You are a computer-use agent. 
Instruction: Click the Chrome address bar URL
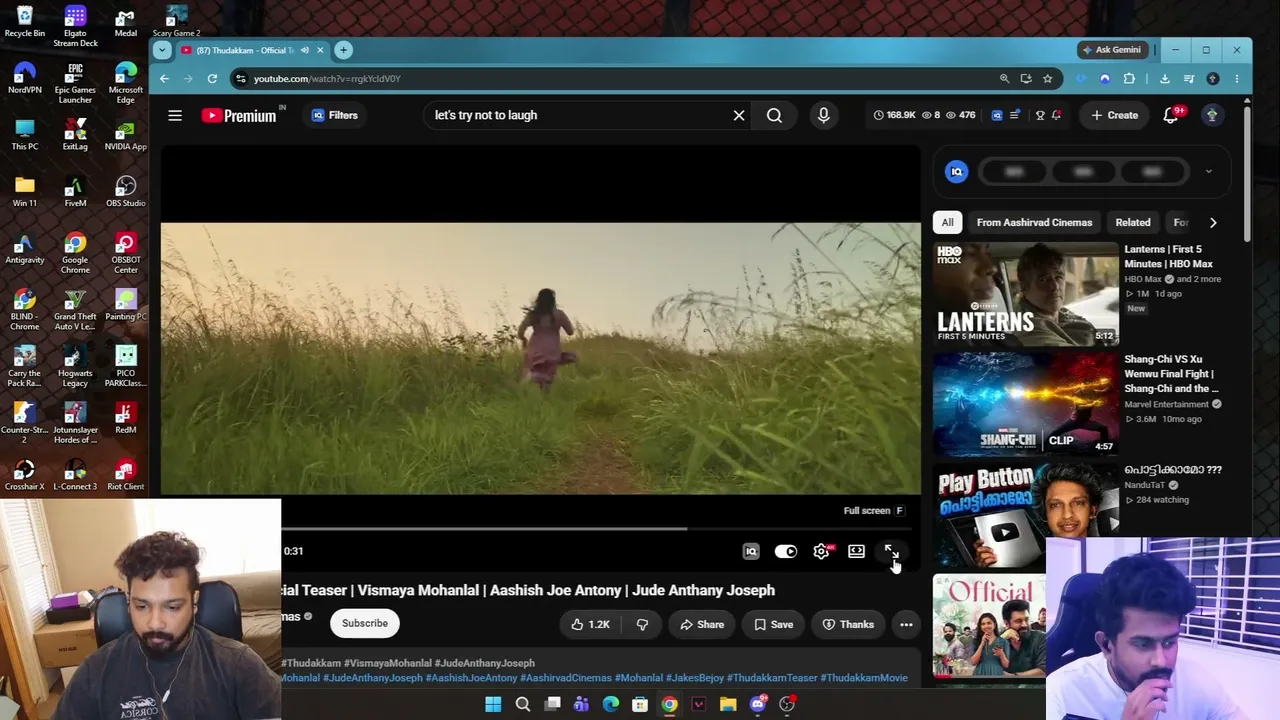327,79
